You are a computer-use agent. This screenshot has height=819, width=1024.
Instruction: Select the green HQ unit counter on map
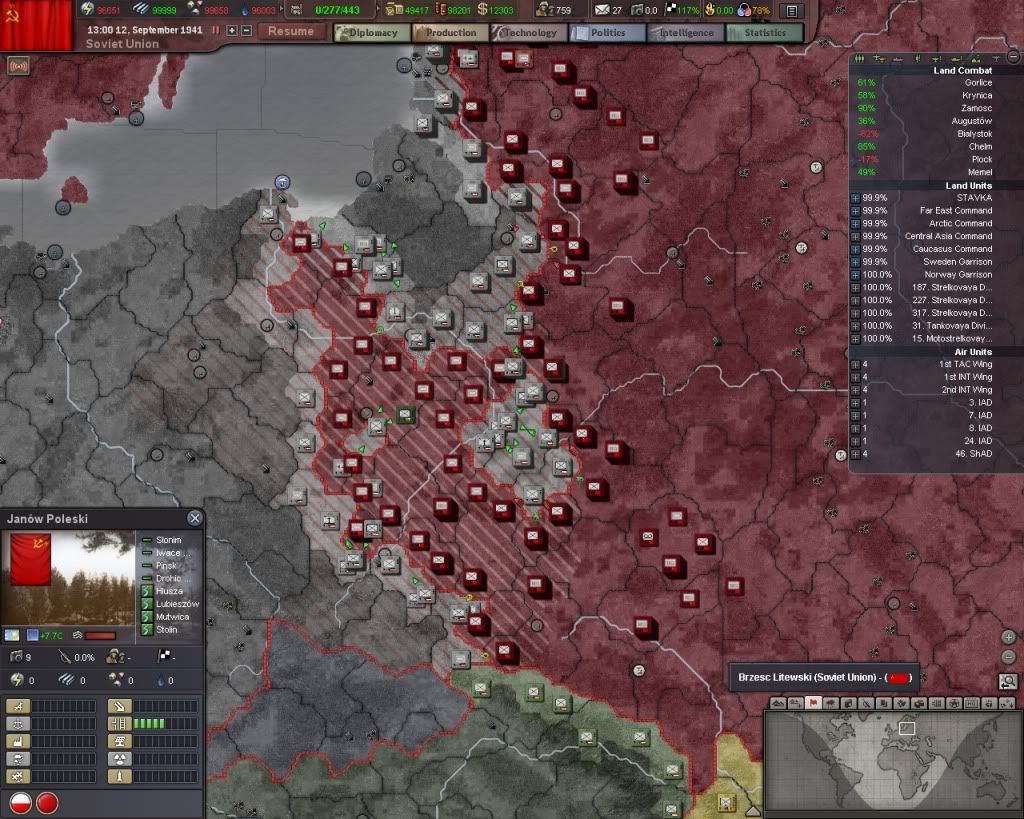406,415
